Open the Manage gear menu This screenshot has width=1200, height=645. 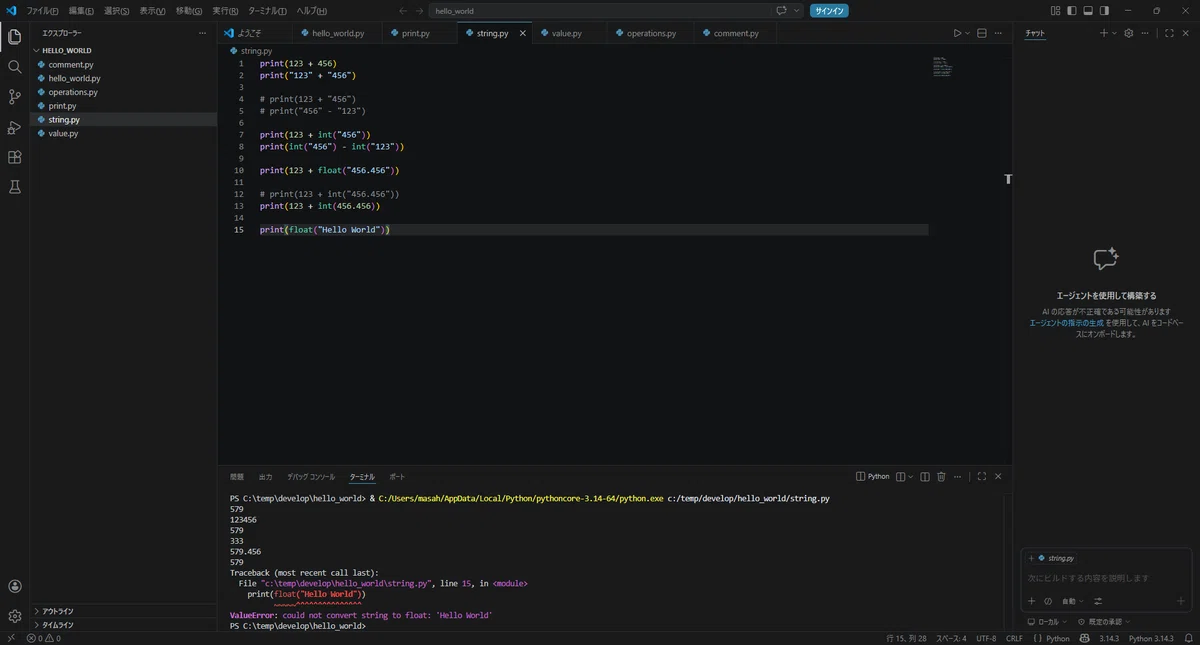click(14, 616)
